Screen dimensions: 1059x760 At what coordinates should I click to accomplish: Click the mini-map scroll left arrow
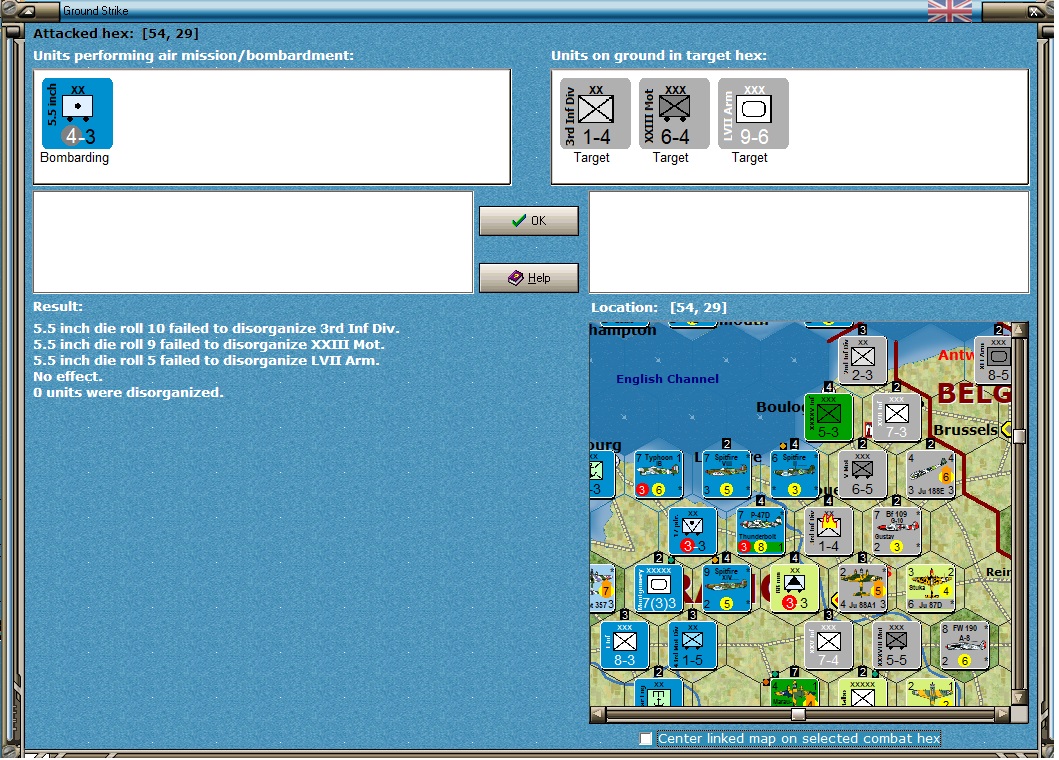[x=598, y=713]
